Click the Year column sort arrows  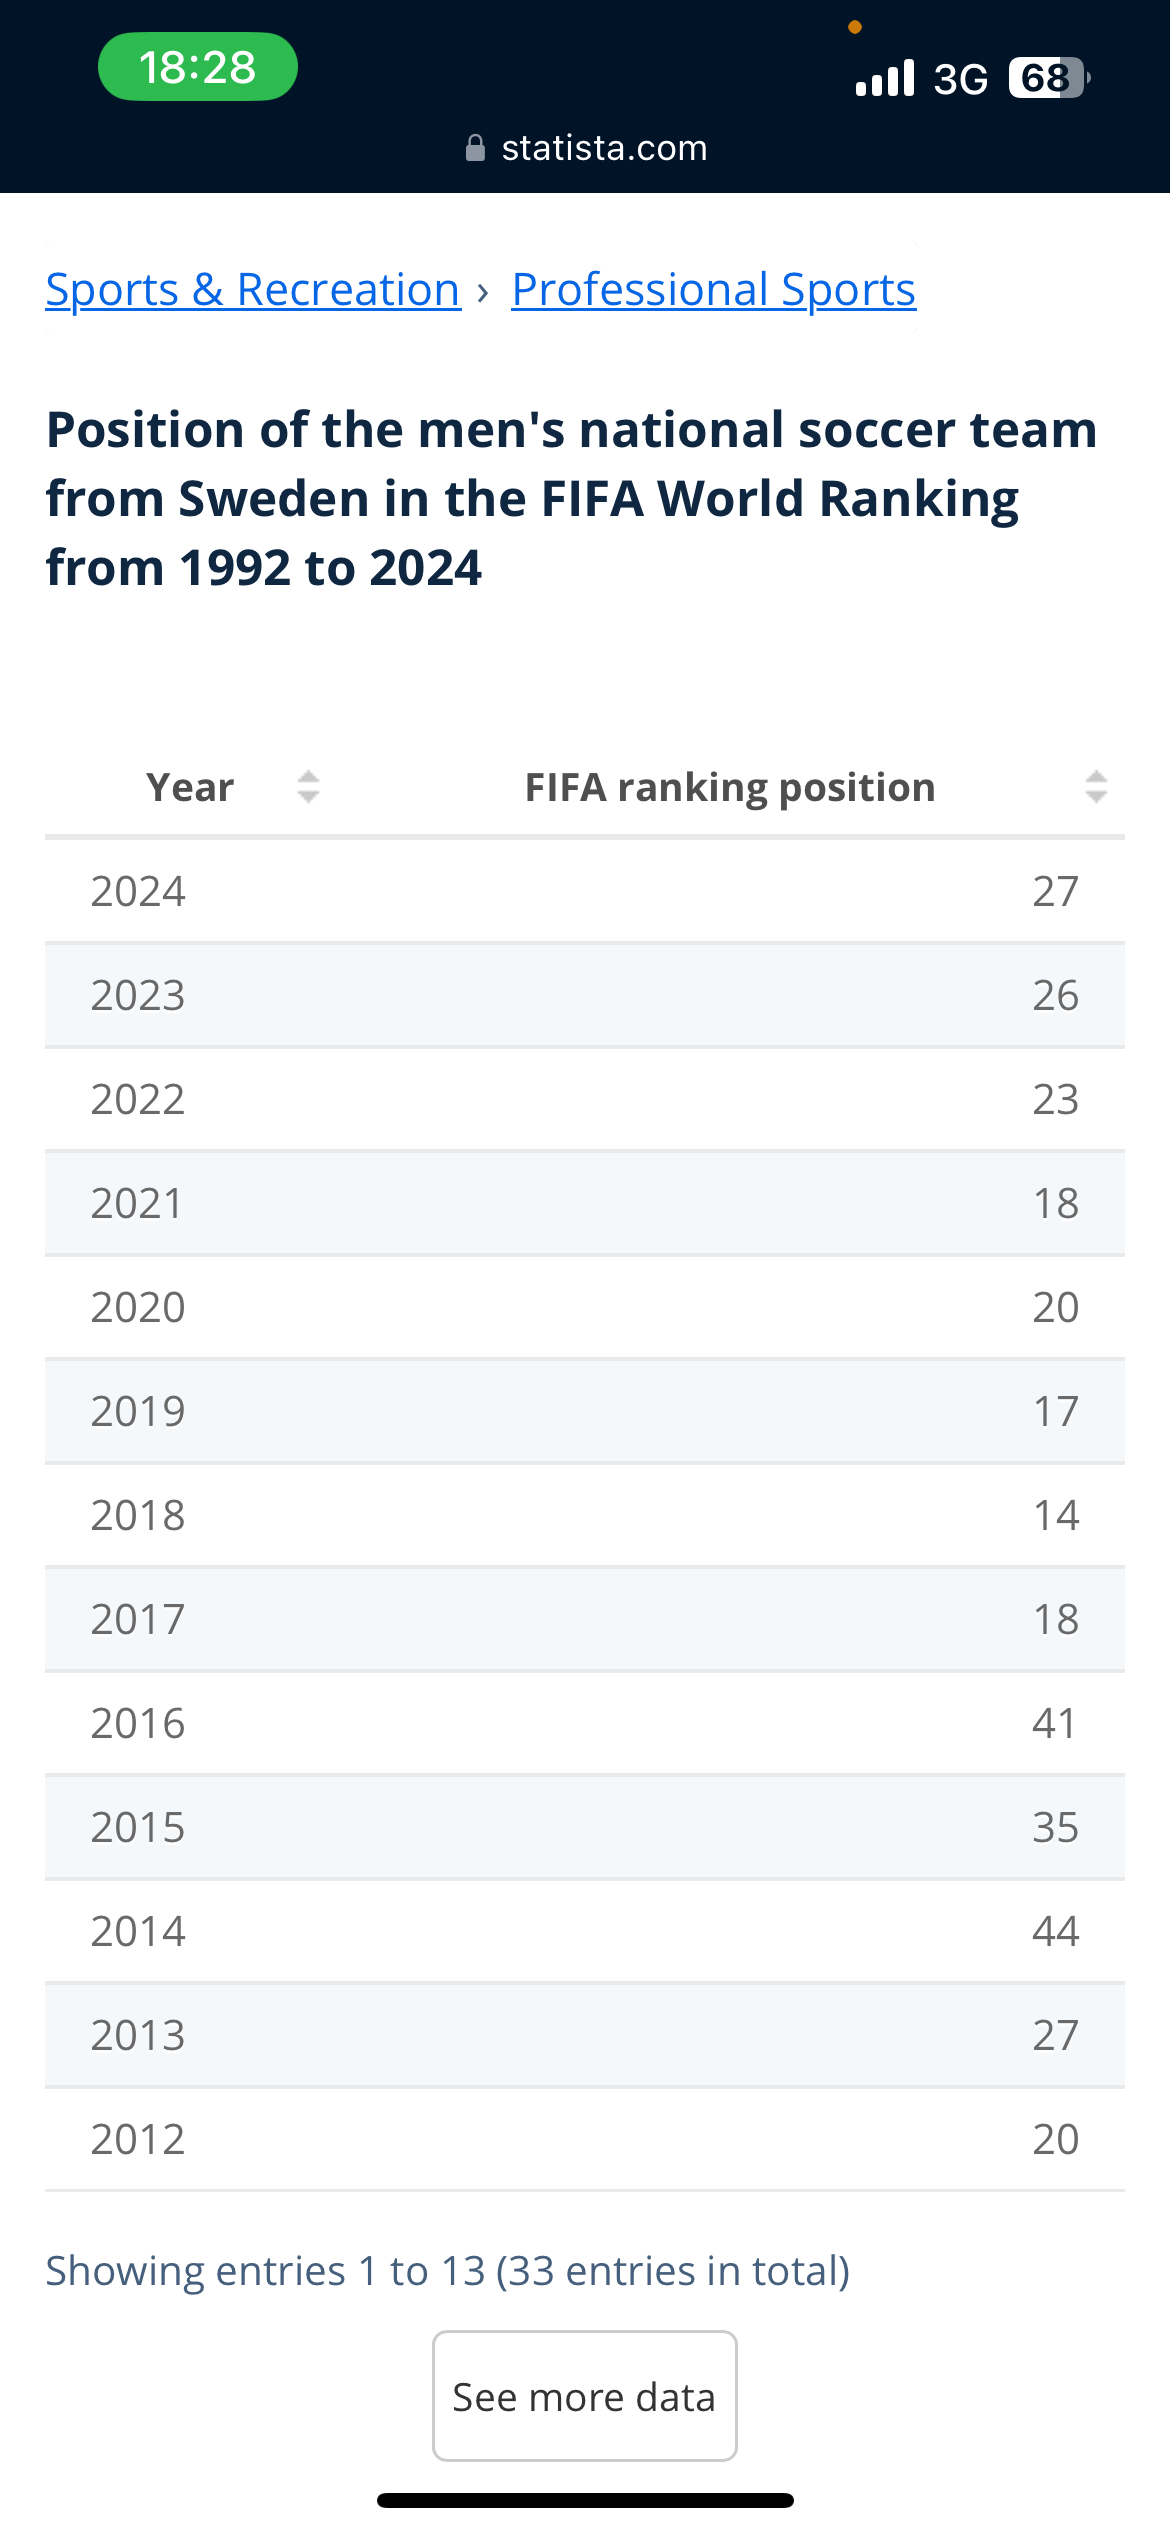tap(308, 787)
